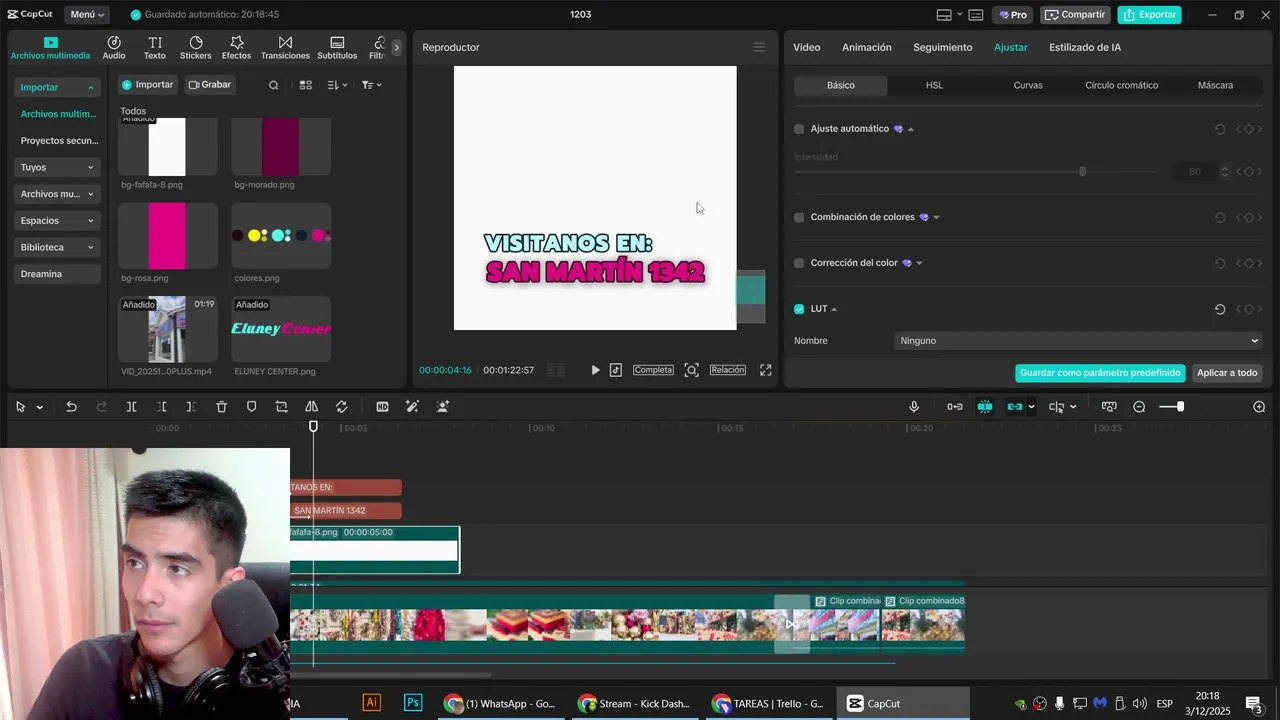The width and height of the screenshot is (1280, 720).
Task: Open the Transiciones tab
Action: pyautogui.click(x=285, y=47)
